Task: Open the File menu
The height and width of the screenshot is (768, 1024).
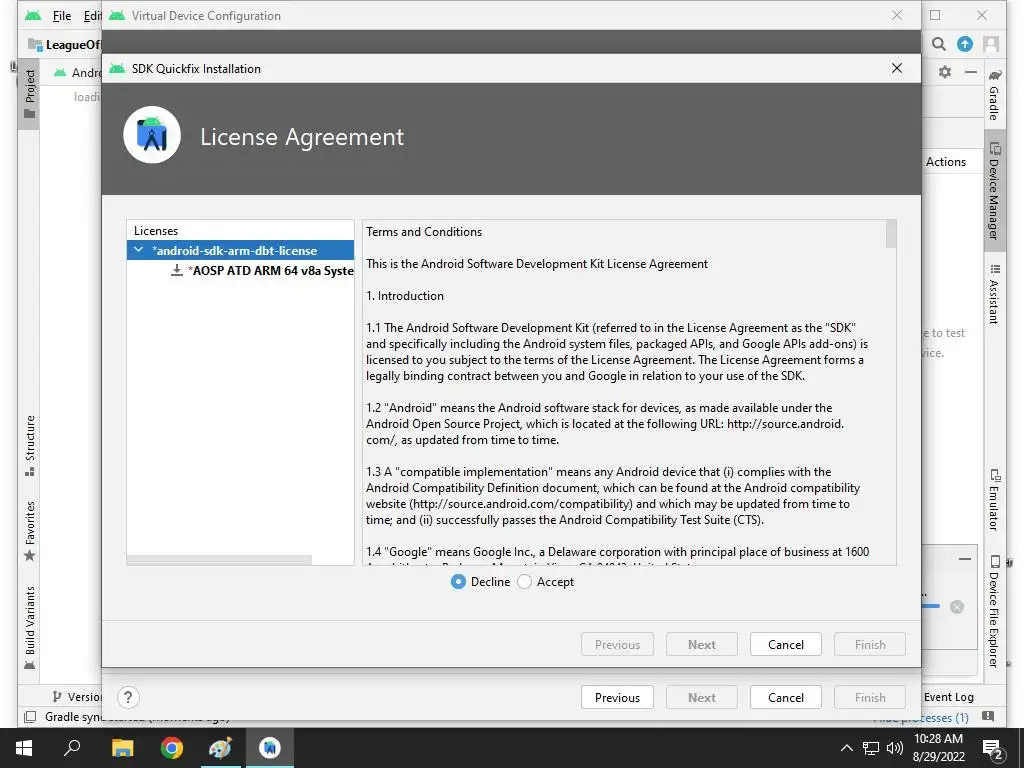Action: coord(62,16)
